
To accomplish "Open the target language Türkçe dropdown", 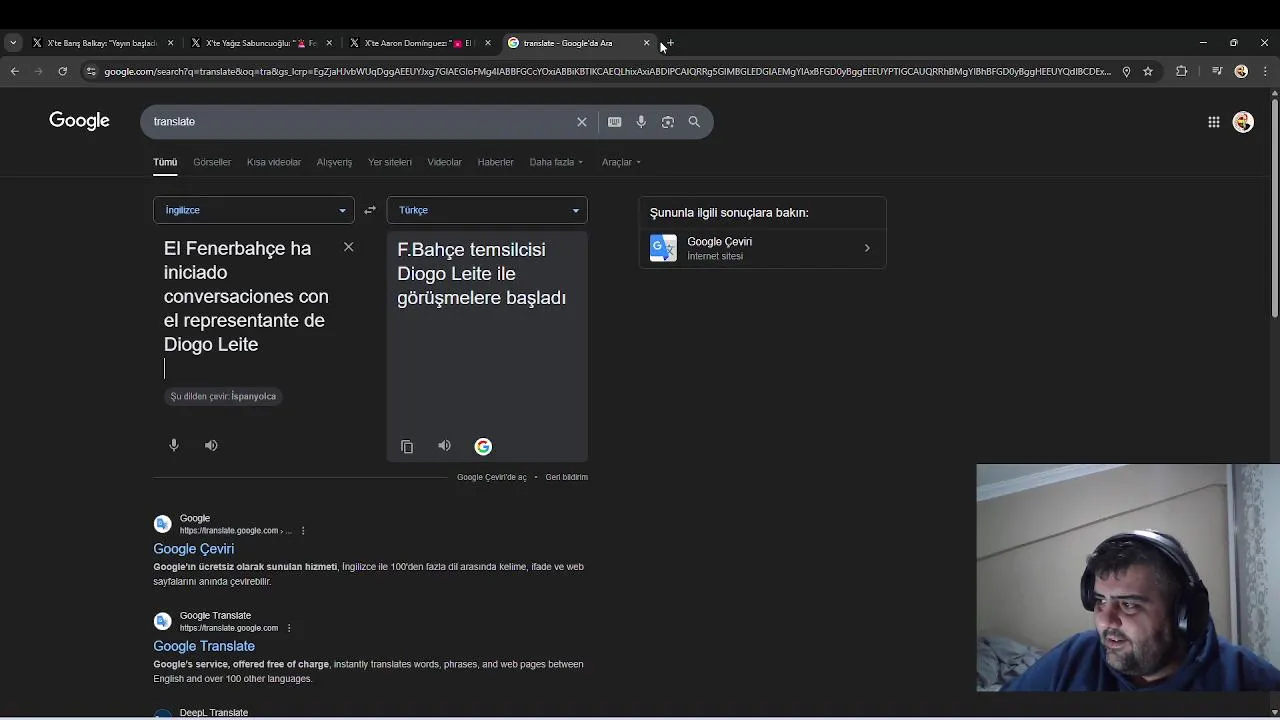I will pos(487,210).
